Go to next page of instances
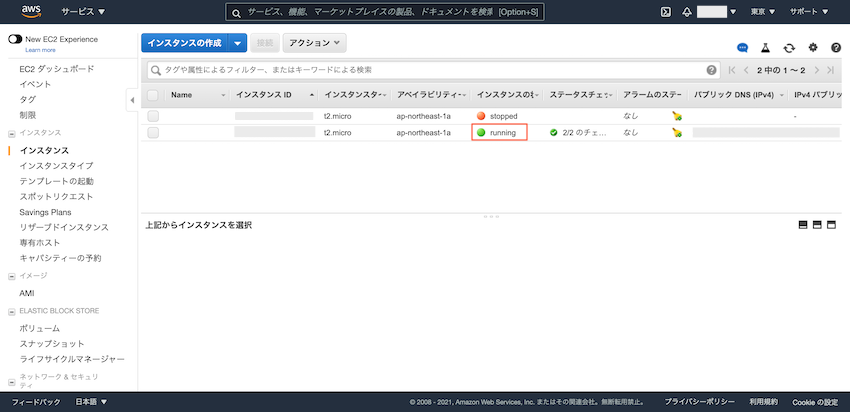The image size is (850, 412). pyautogui.click(x=816, y=70)
